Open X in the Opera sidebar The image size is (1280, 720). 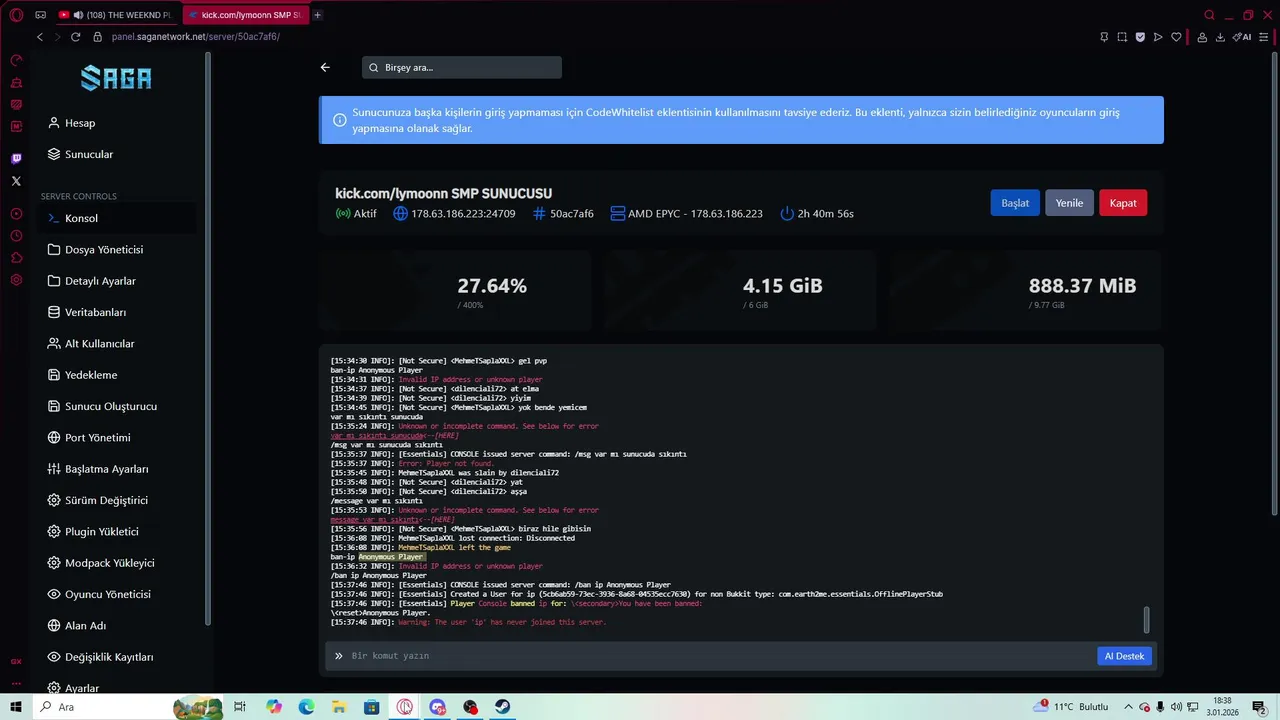point(16,181)
